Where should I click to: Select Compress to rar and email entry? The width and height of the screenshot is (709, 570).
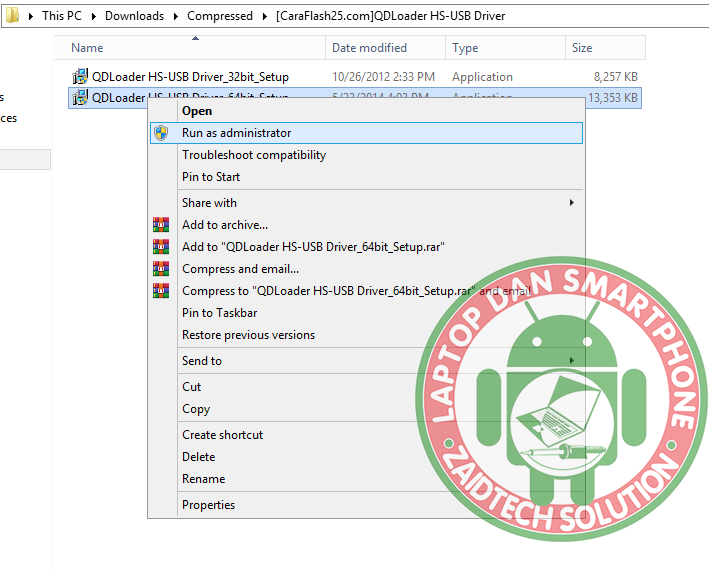[x=366, y=291]
